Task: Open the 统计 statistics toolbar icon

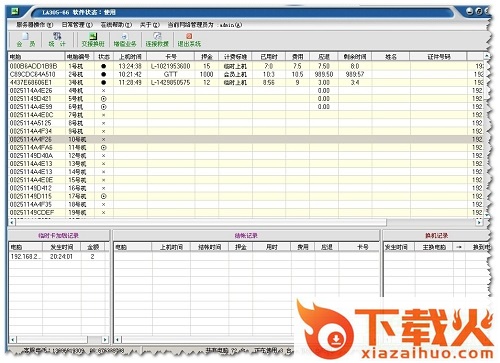Action: (x=57, y=40)
